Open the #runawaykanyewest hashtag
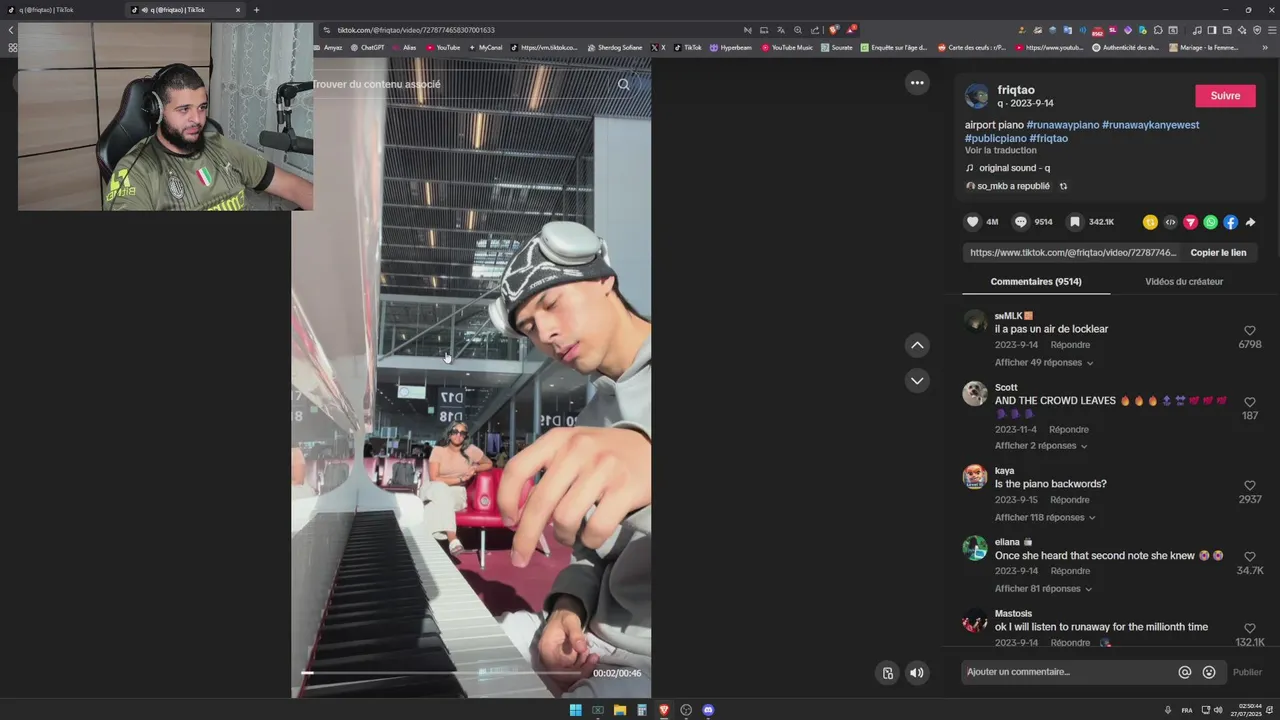This screenshot has width=1280, height=720. [1150, 125]
